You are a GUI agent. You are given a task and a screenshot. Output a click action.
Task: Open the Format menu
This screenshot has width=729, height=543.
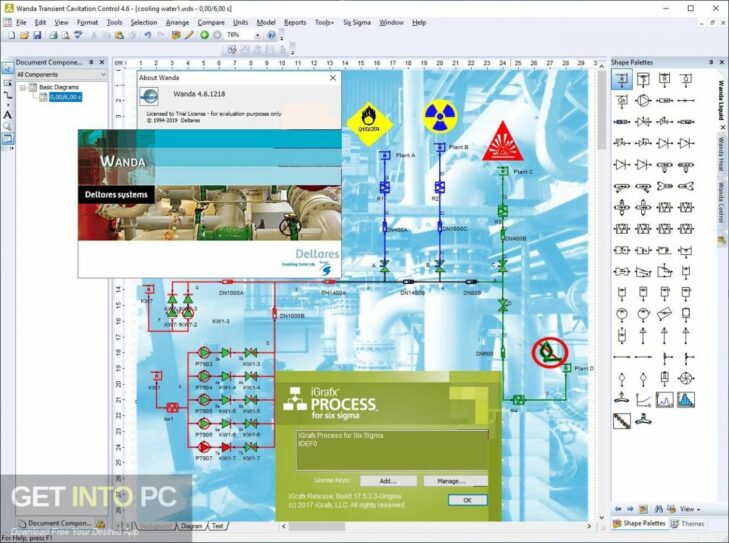87,22
